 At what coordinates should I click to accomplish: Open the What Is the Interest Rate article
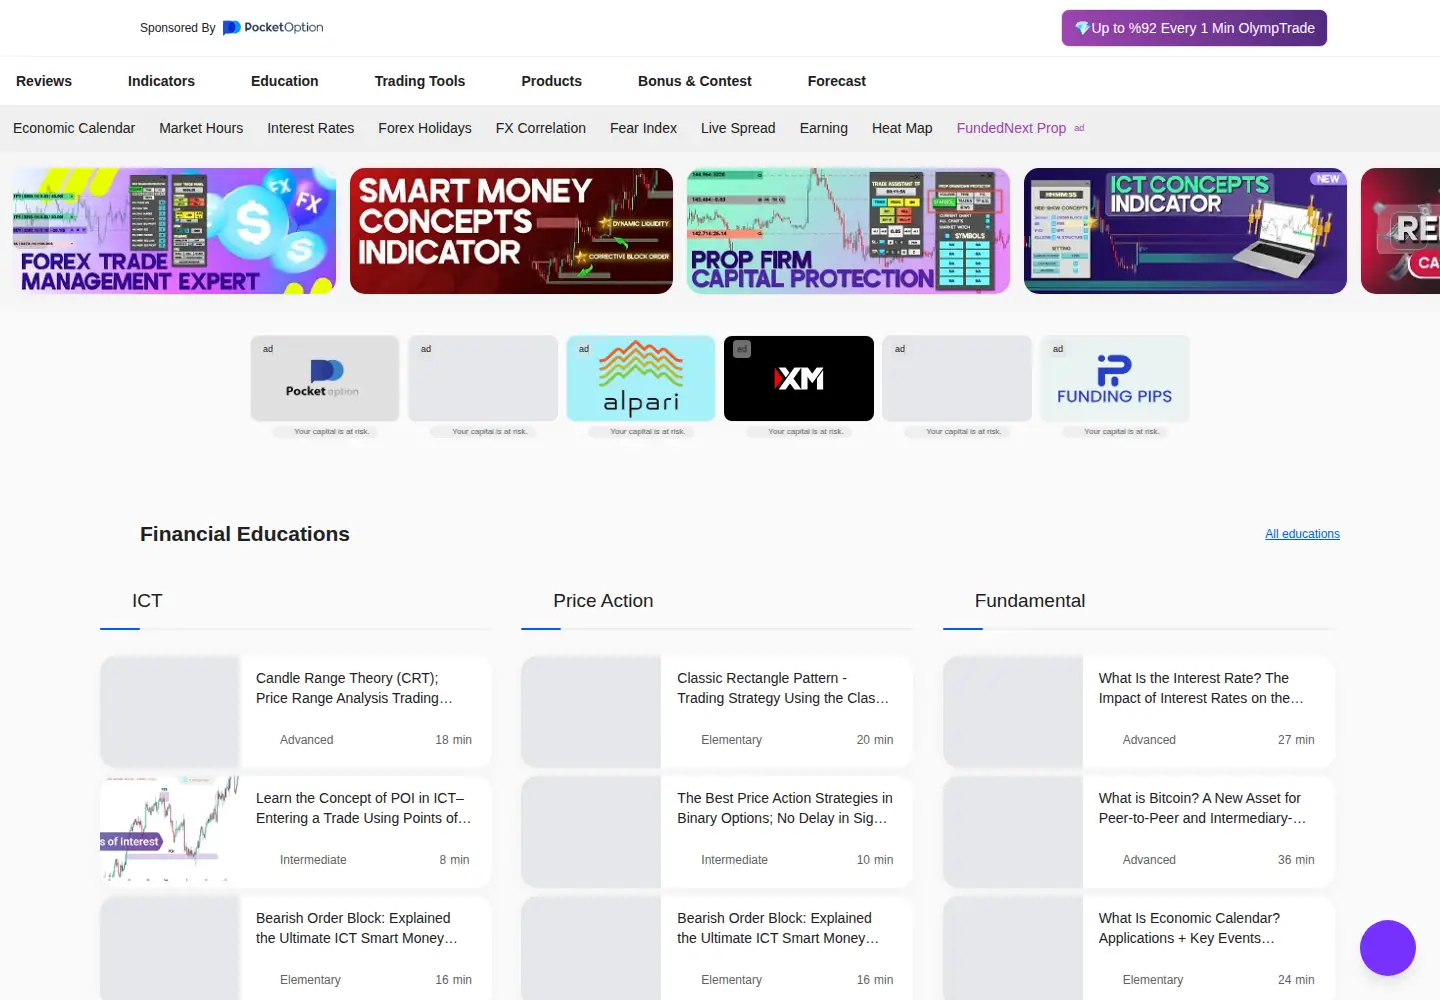(x=1138, y=712)
